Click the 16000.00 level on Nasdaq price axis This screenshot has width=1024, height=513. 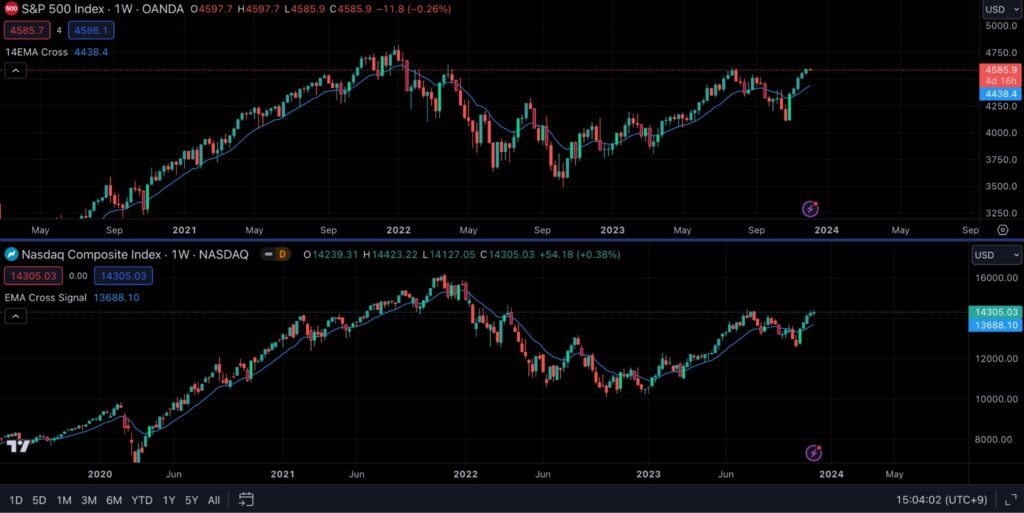pos(996,277)
